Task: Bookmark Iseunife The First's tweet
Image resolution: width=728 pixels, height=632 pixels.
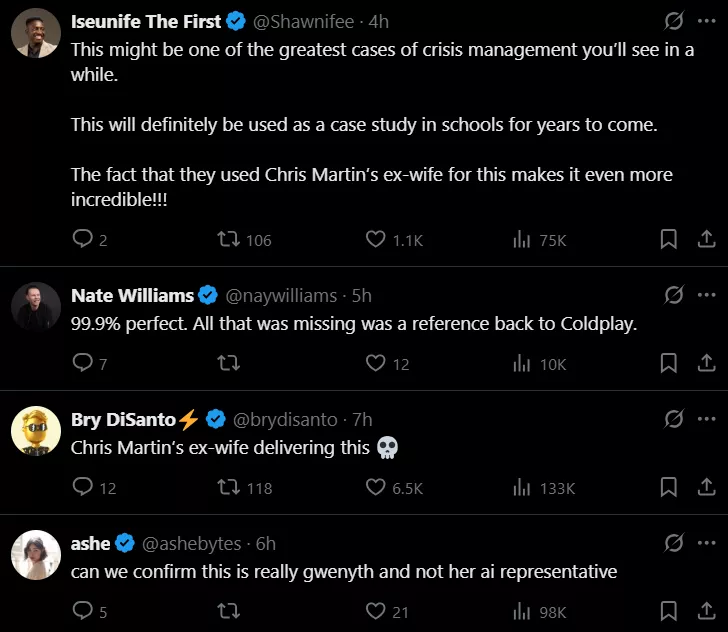Action: pos(669,240)
